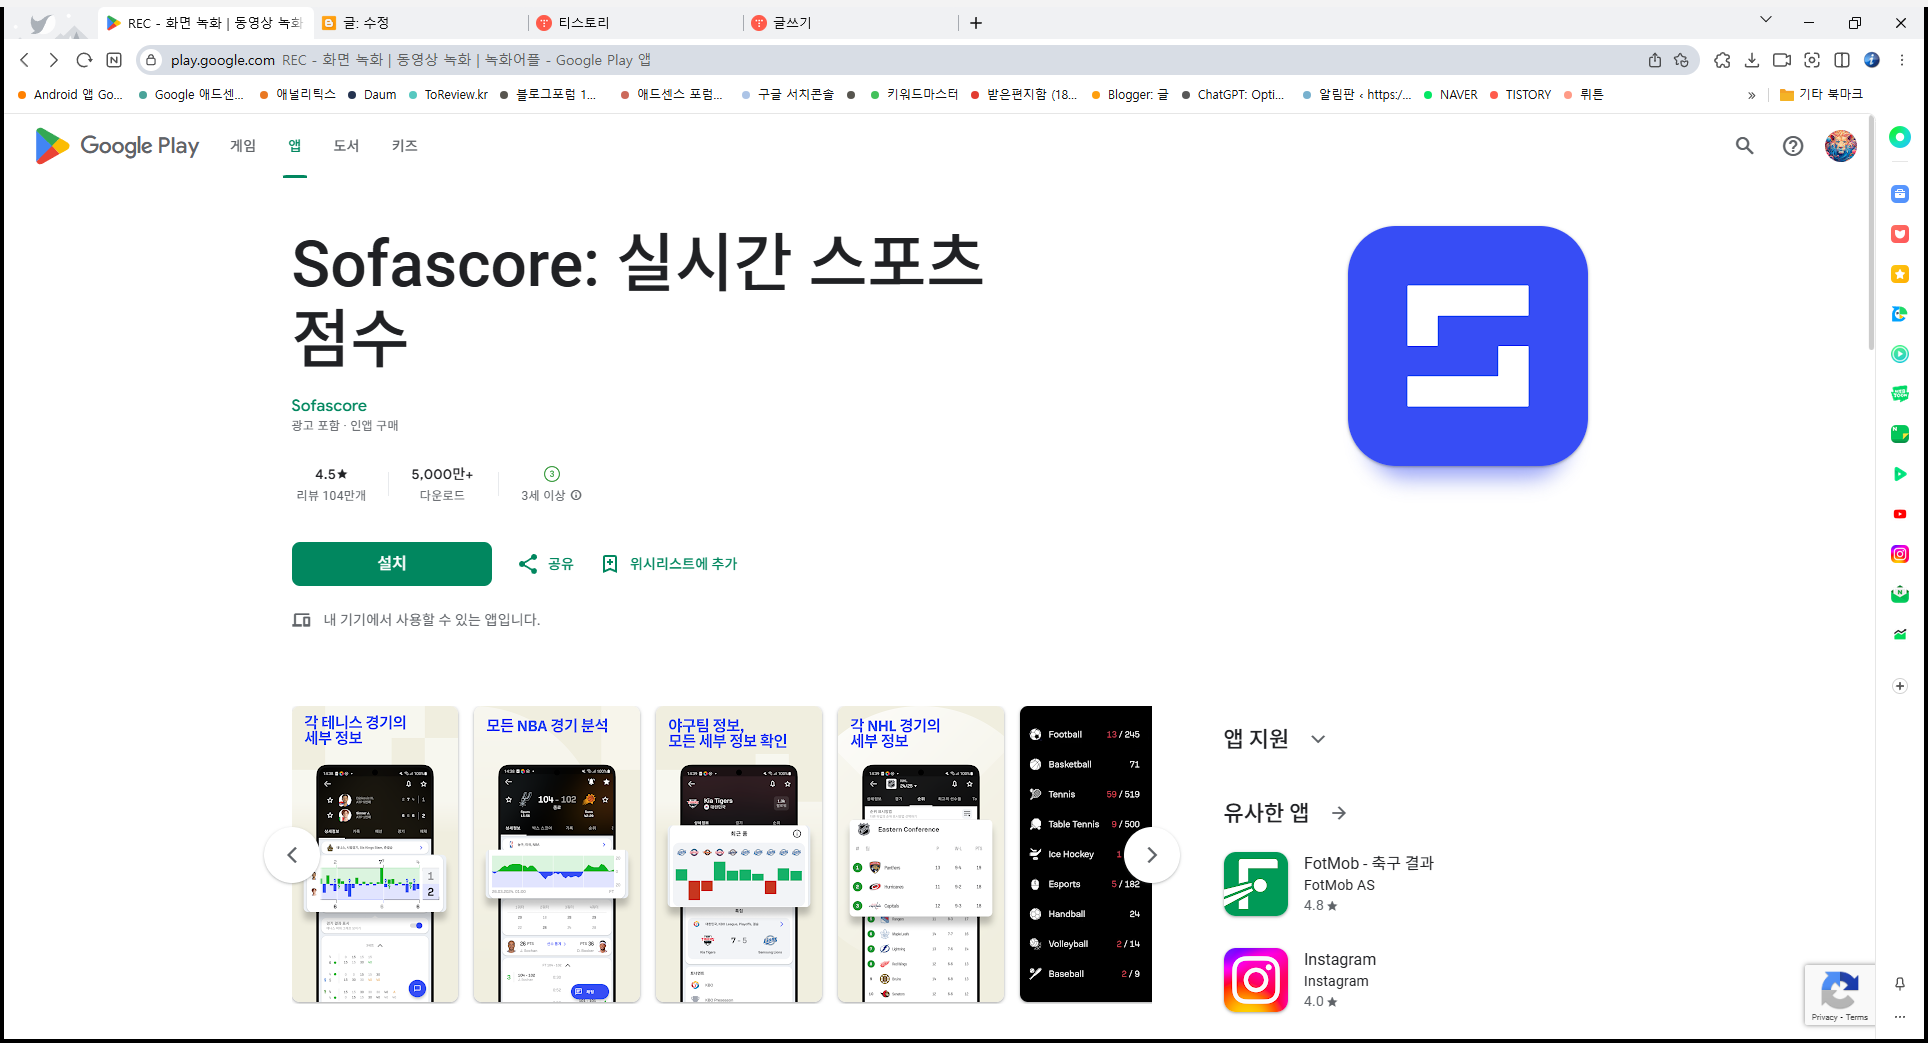Click the Google Play logo
The width and height of the screenshot is (1928, 1043).
click(x=117, y=146)
